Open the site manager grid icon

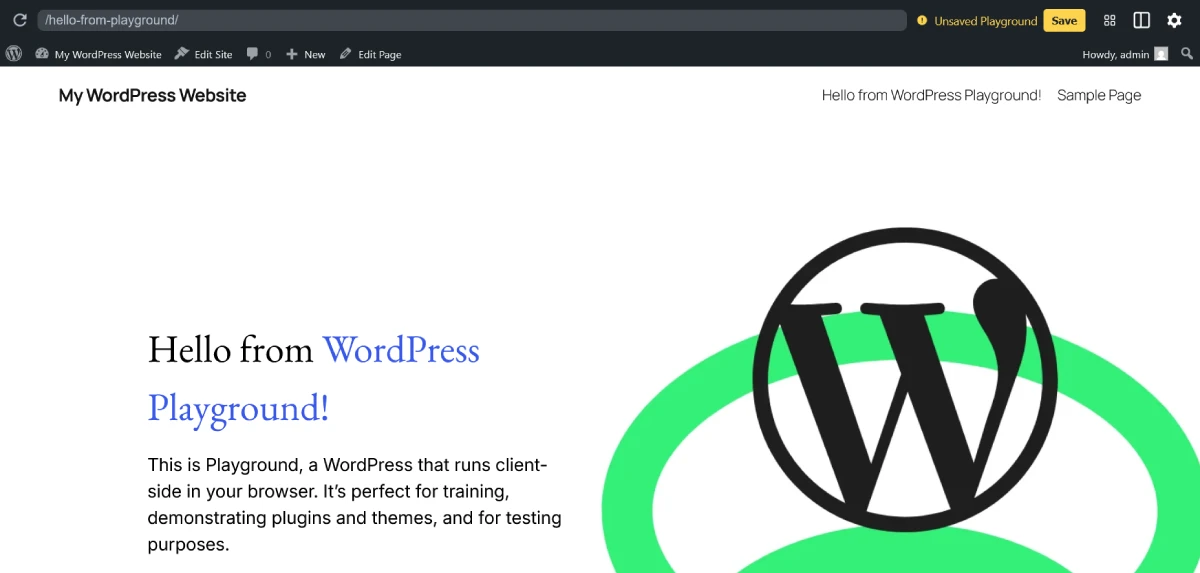point(1110,21)
